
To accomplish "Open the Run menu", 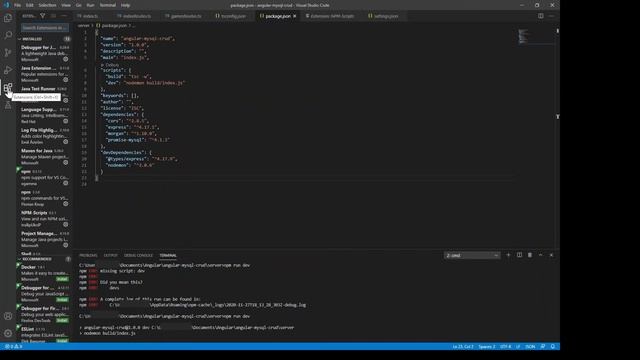I will pyautogui.click(x=91, y=5).
